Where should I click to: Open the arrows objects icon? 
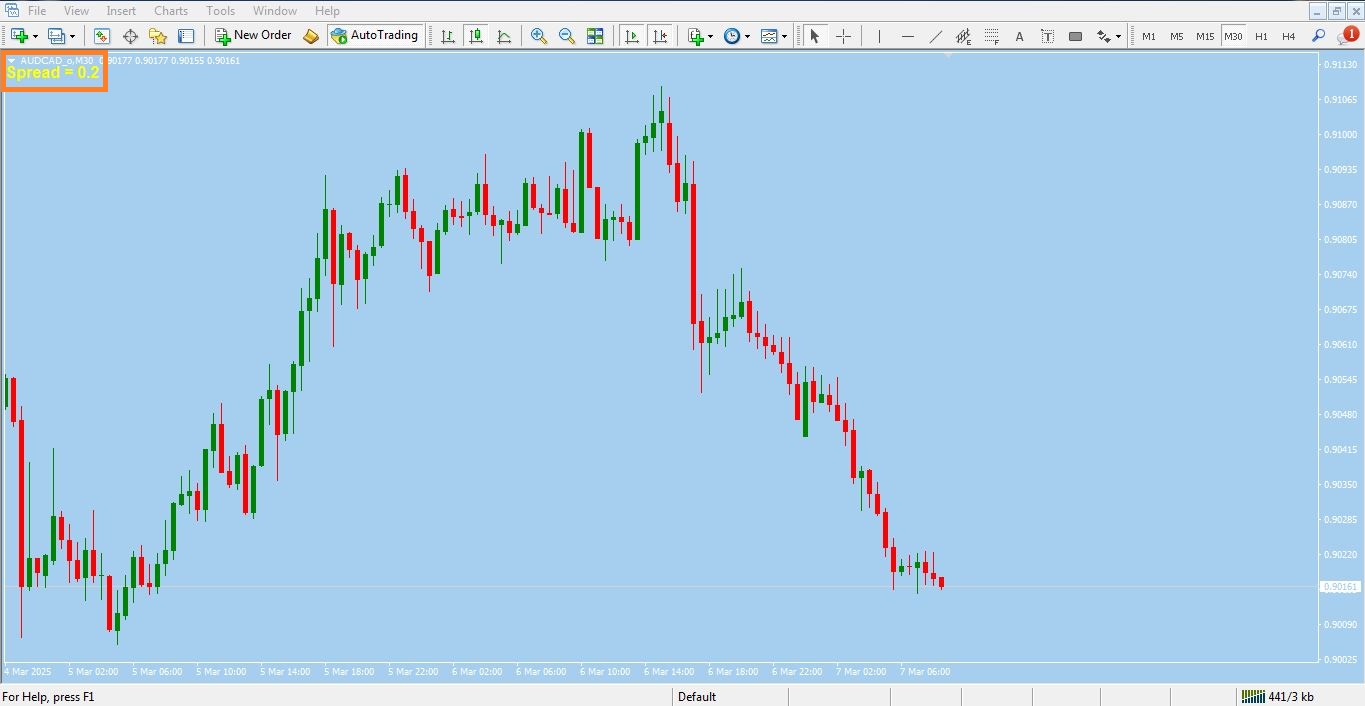tap(1103, 36)
